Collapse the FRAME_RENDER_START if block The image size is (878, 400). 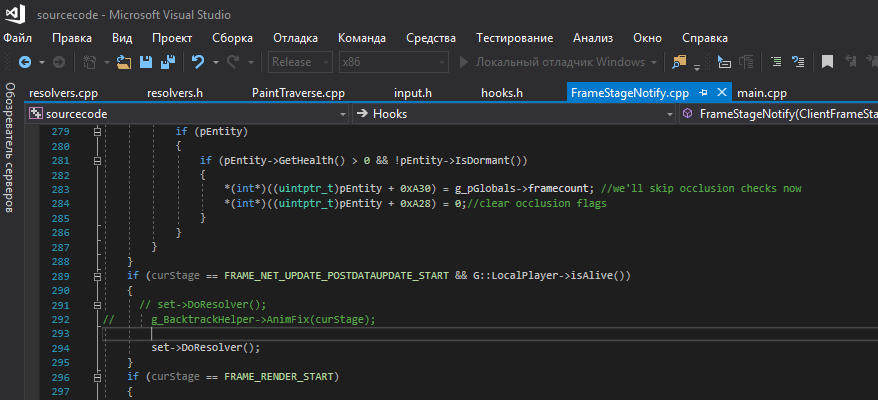click(97, 377)
